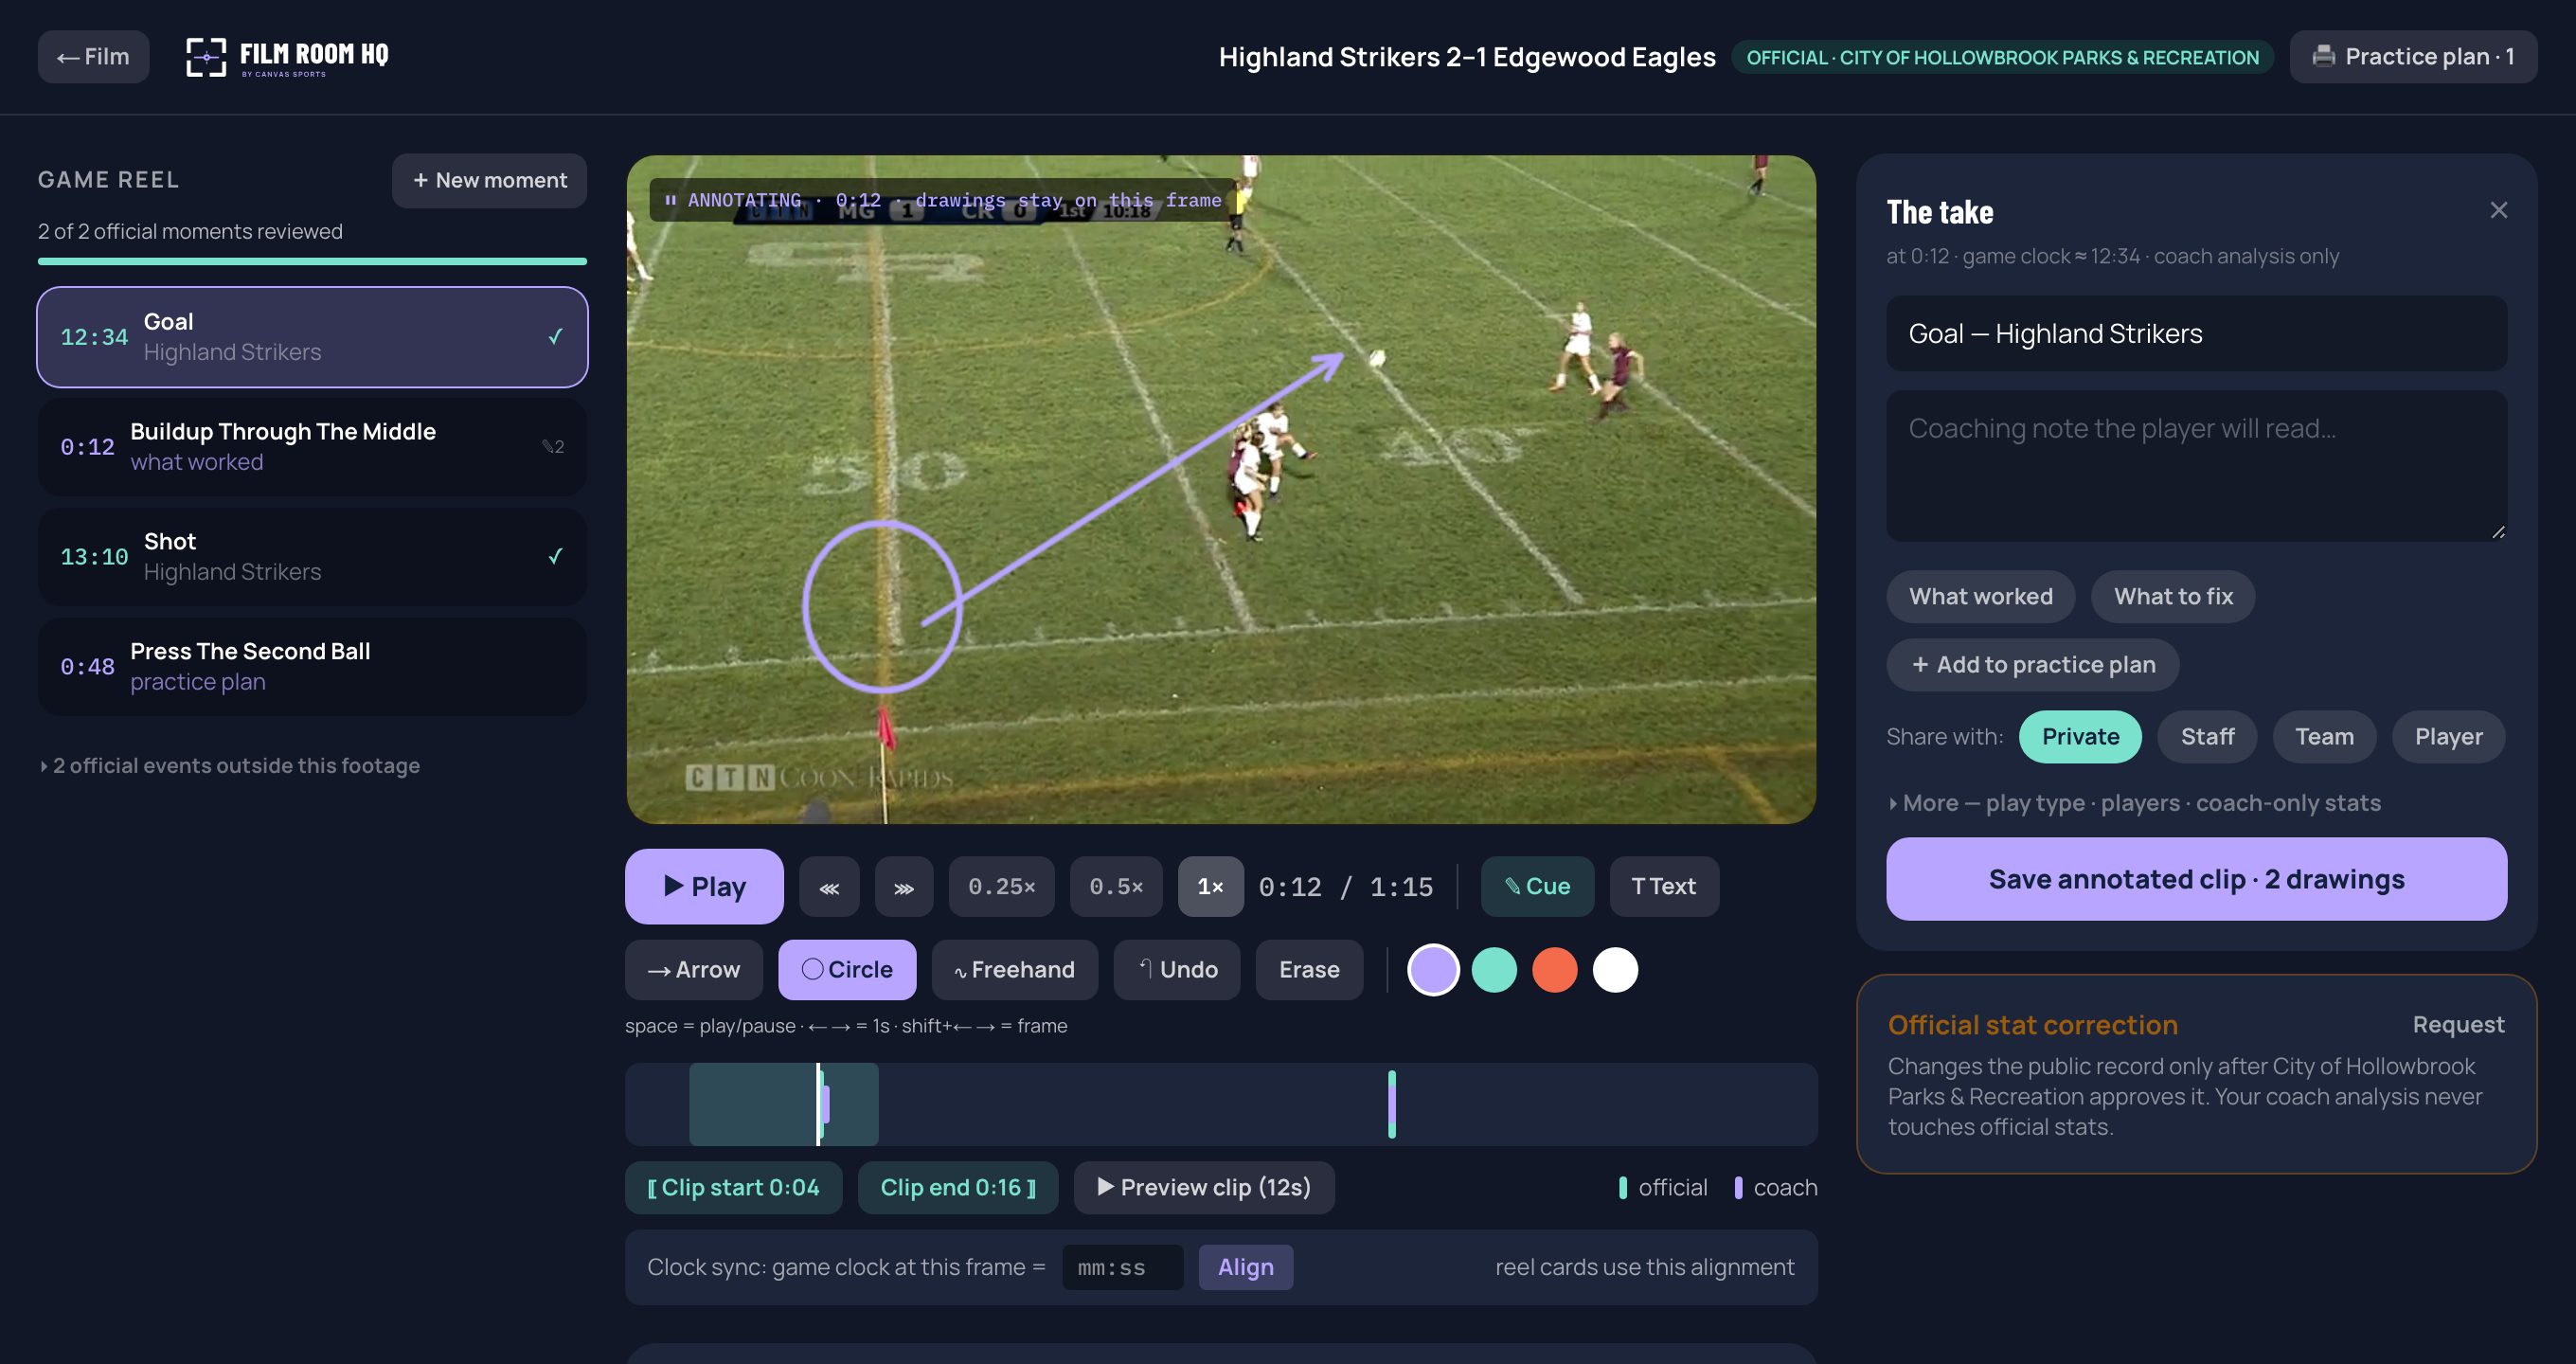
Task: Expand 2 official events outside this footage
Action: click(229, 766)
